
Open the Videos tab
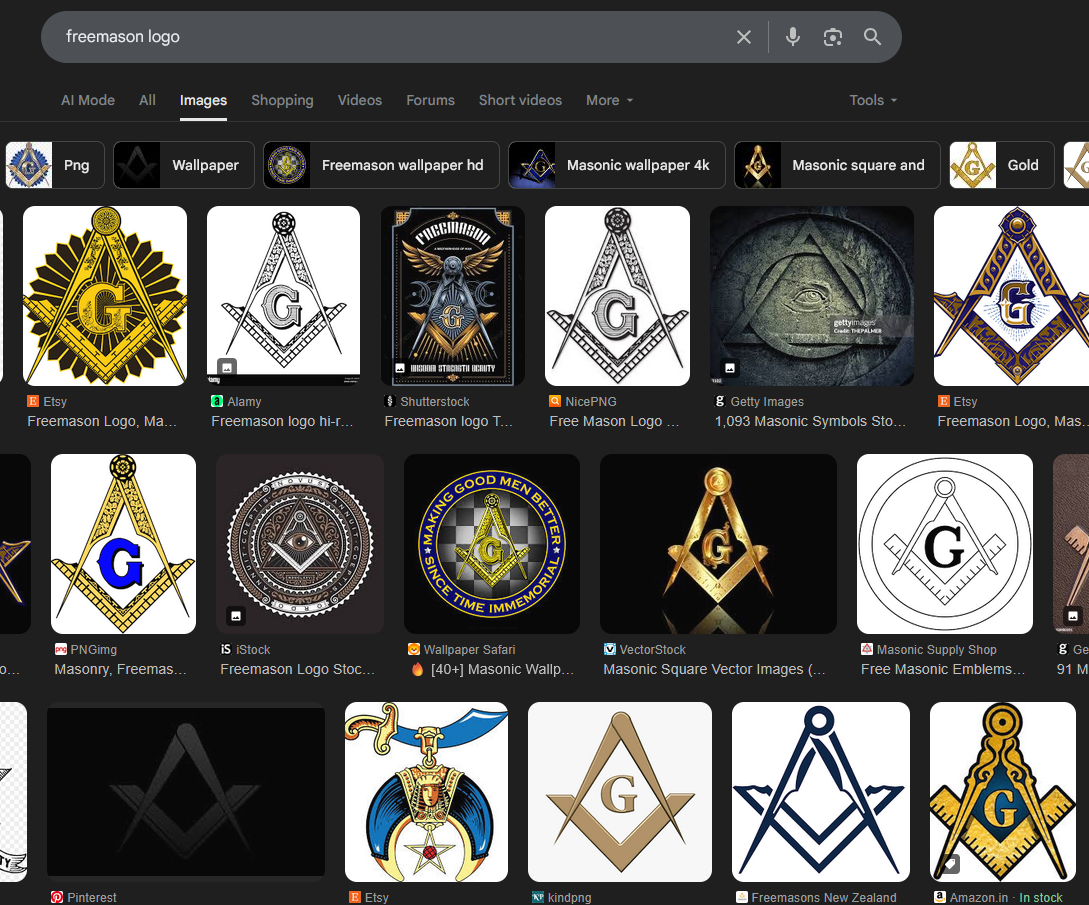[x=360, y=100]
